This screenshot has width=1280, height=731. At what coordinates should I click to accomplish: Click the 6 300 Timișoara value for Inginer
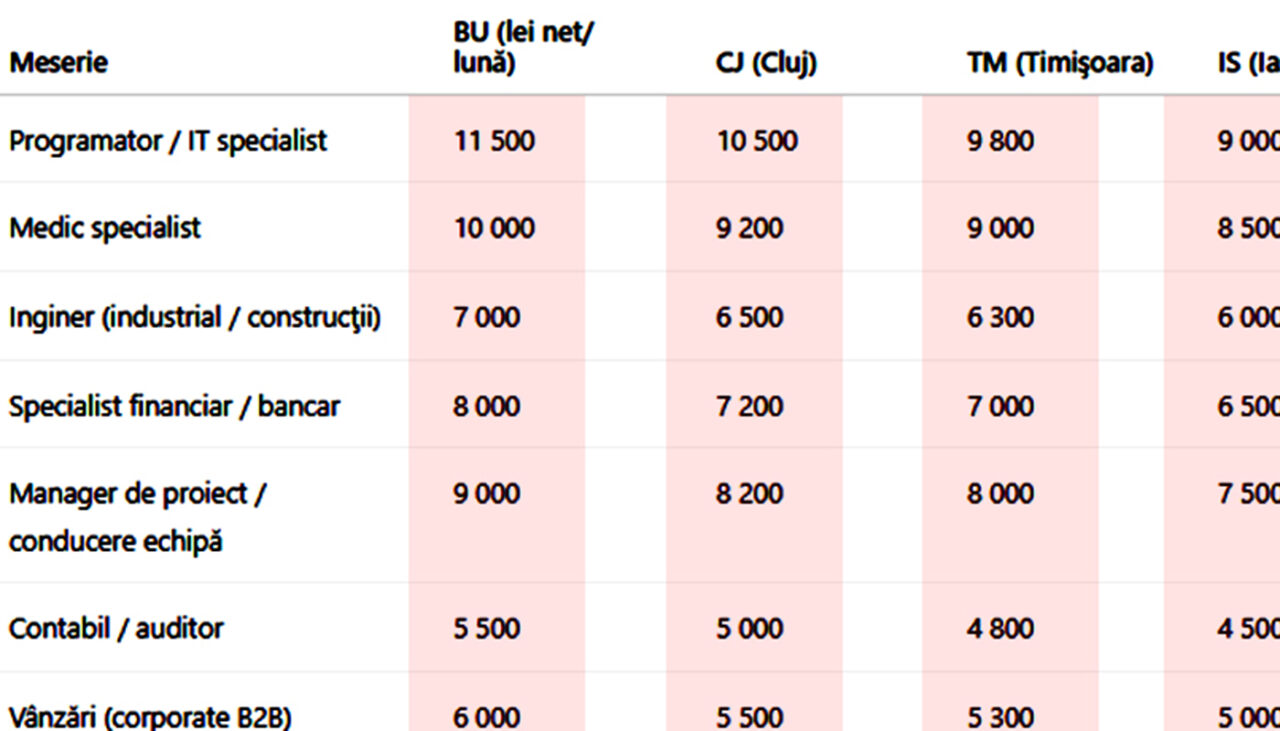(1000, 318)
